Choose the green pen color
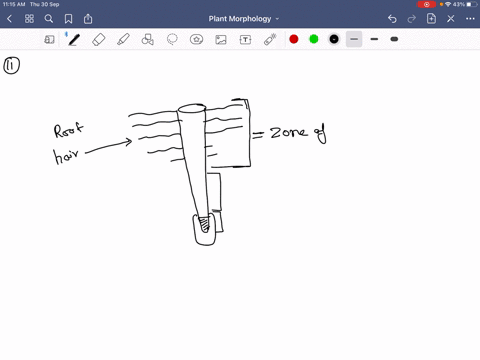 pos(314,39)
